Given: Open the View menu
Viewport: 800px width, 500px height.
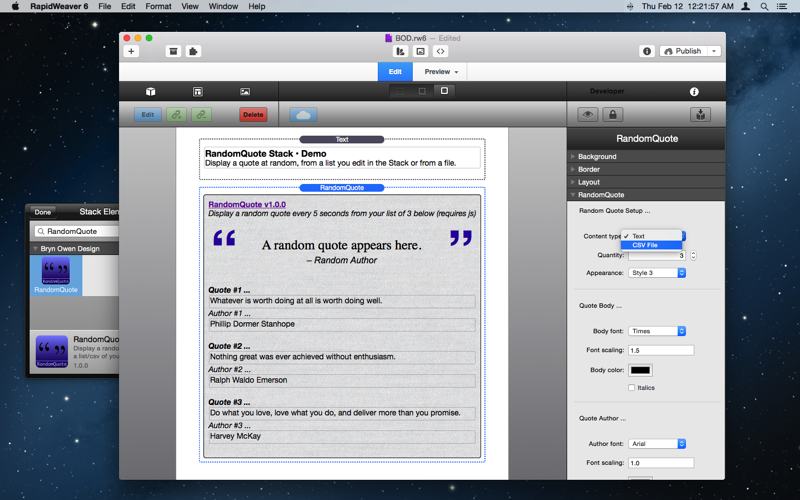Looking at the screenshot, I should (x=190, y=6).
